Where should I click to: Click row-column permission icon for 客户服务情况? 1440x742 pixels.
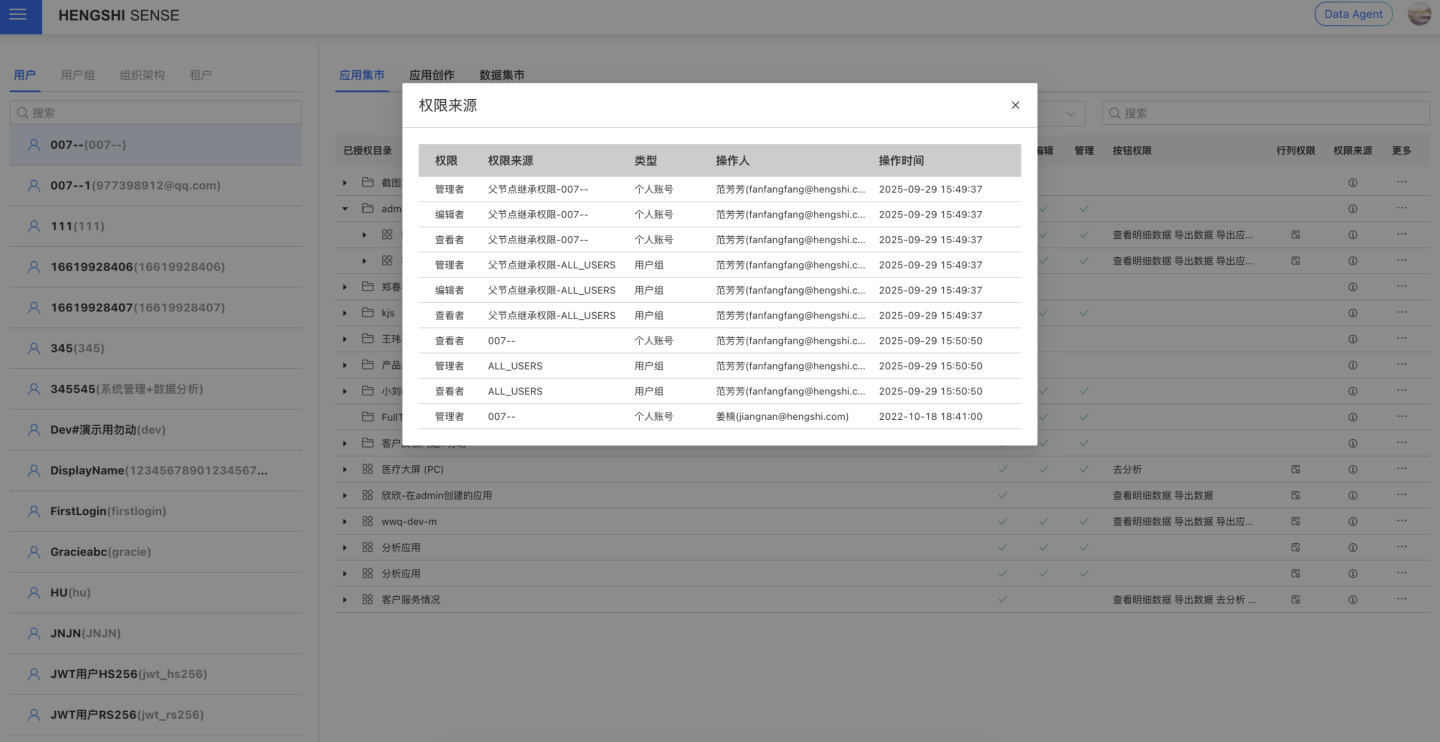pyautogui.click(x=1295, y=599)
